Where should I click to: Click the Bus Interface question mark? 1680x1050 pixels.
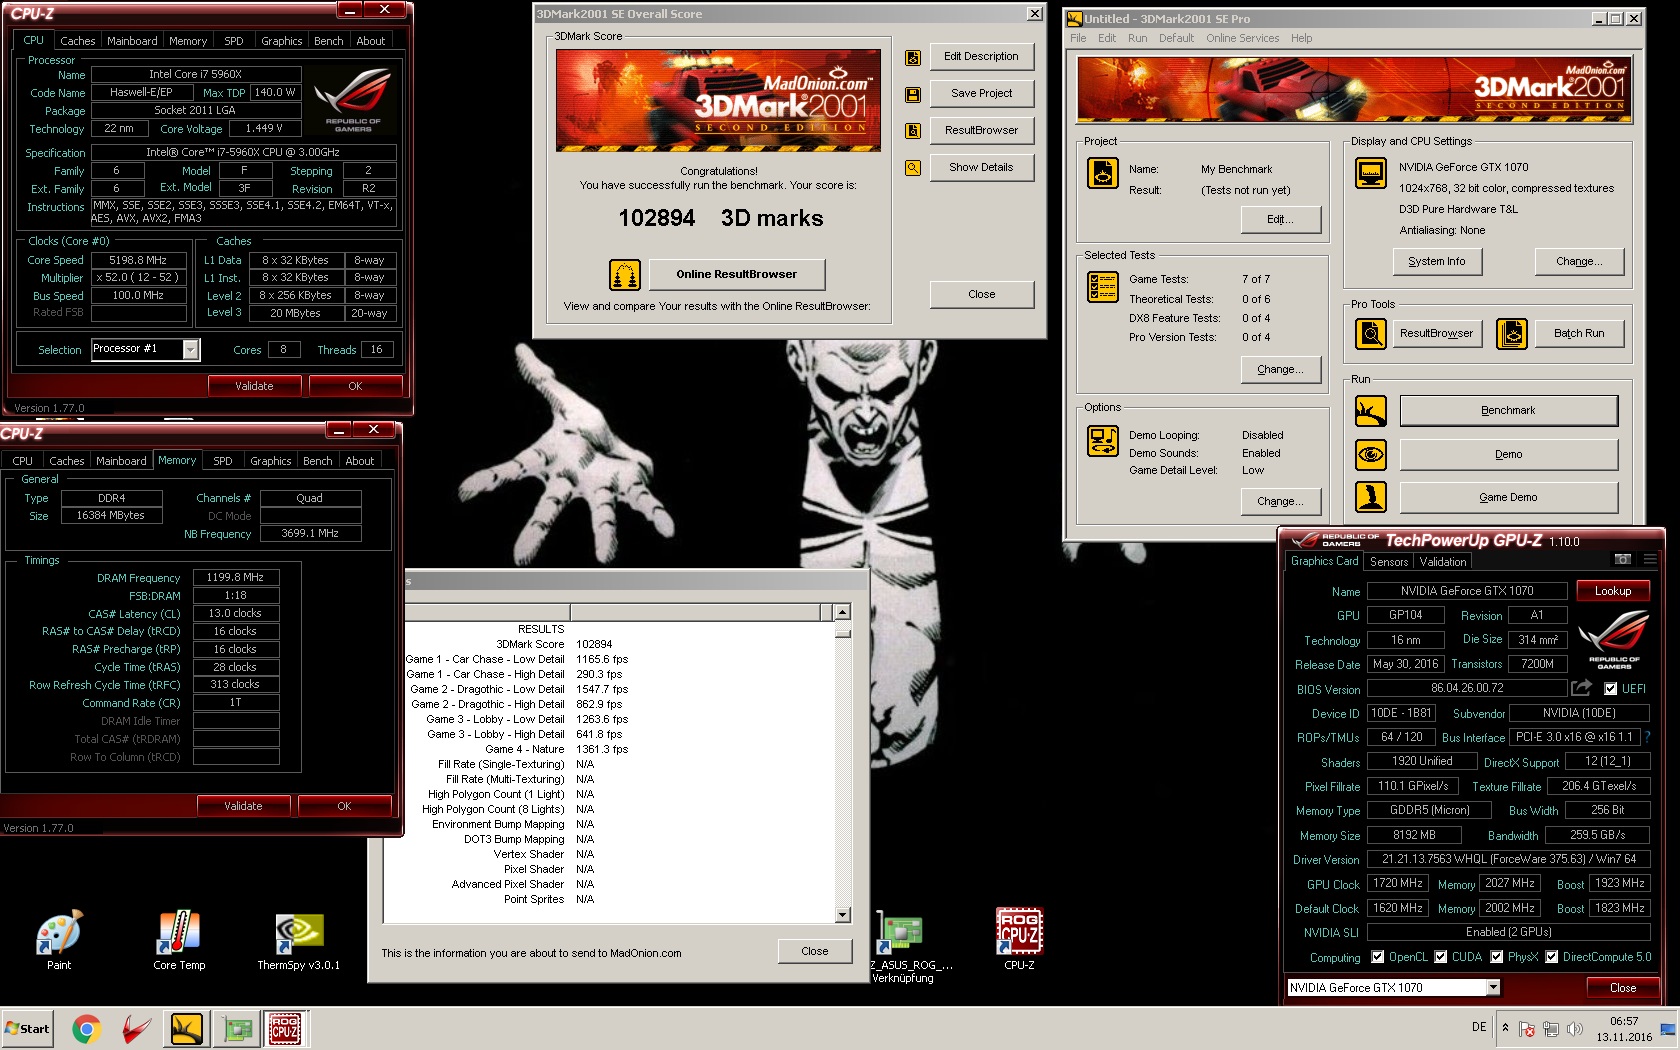click(x=1647, y=737)
